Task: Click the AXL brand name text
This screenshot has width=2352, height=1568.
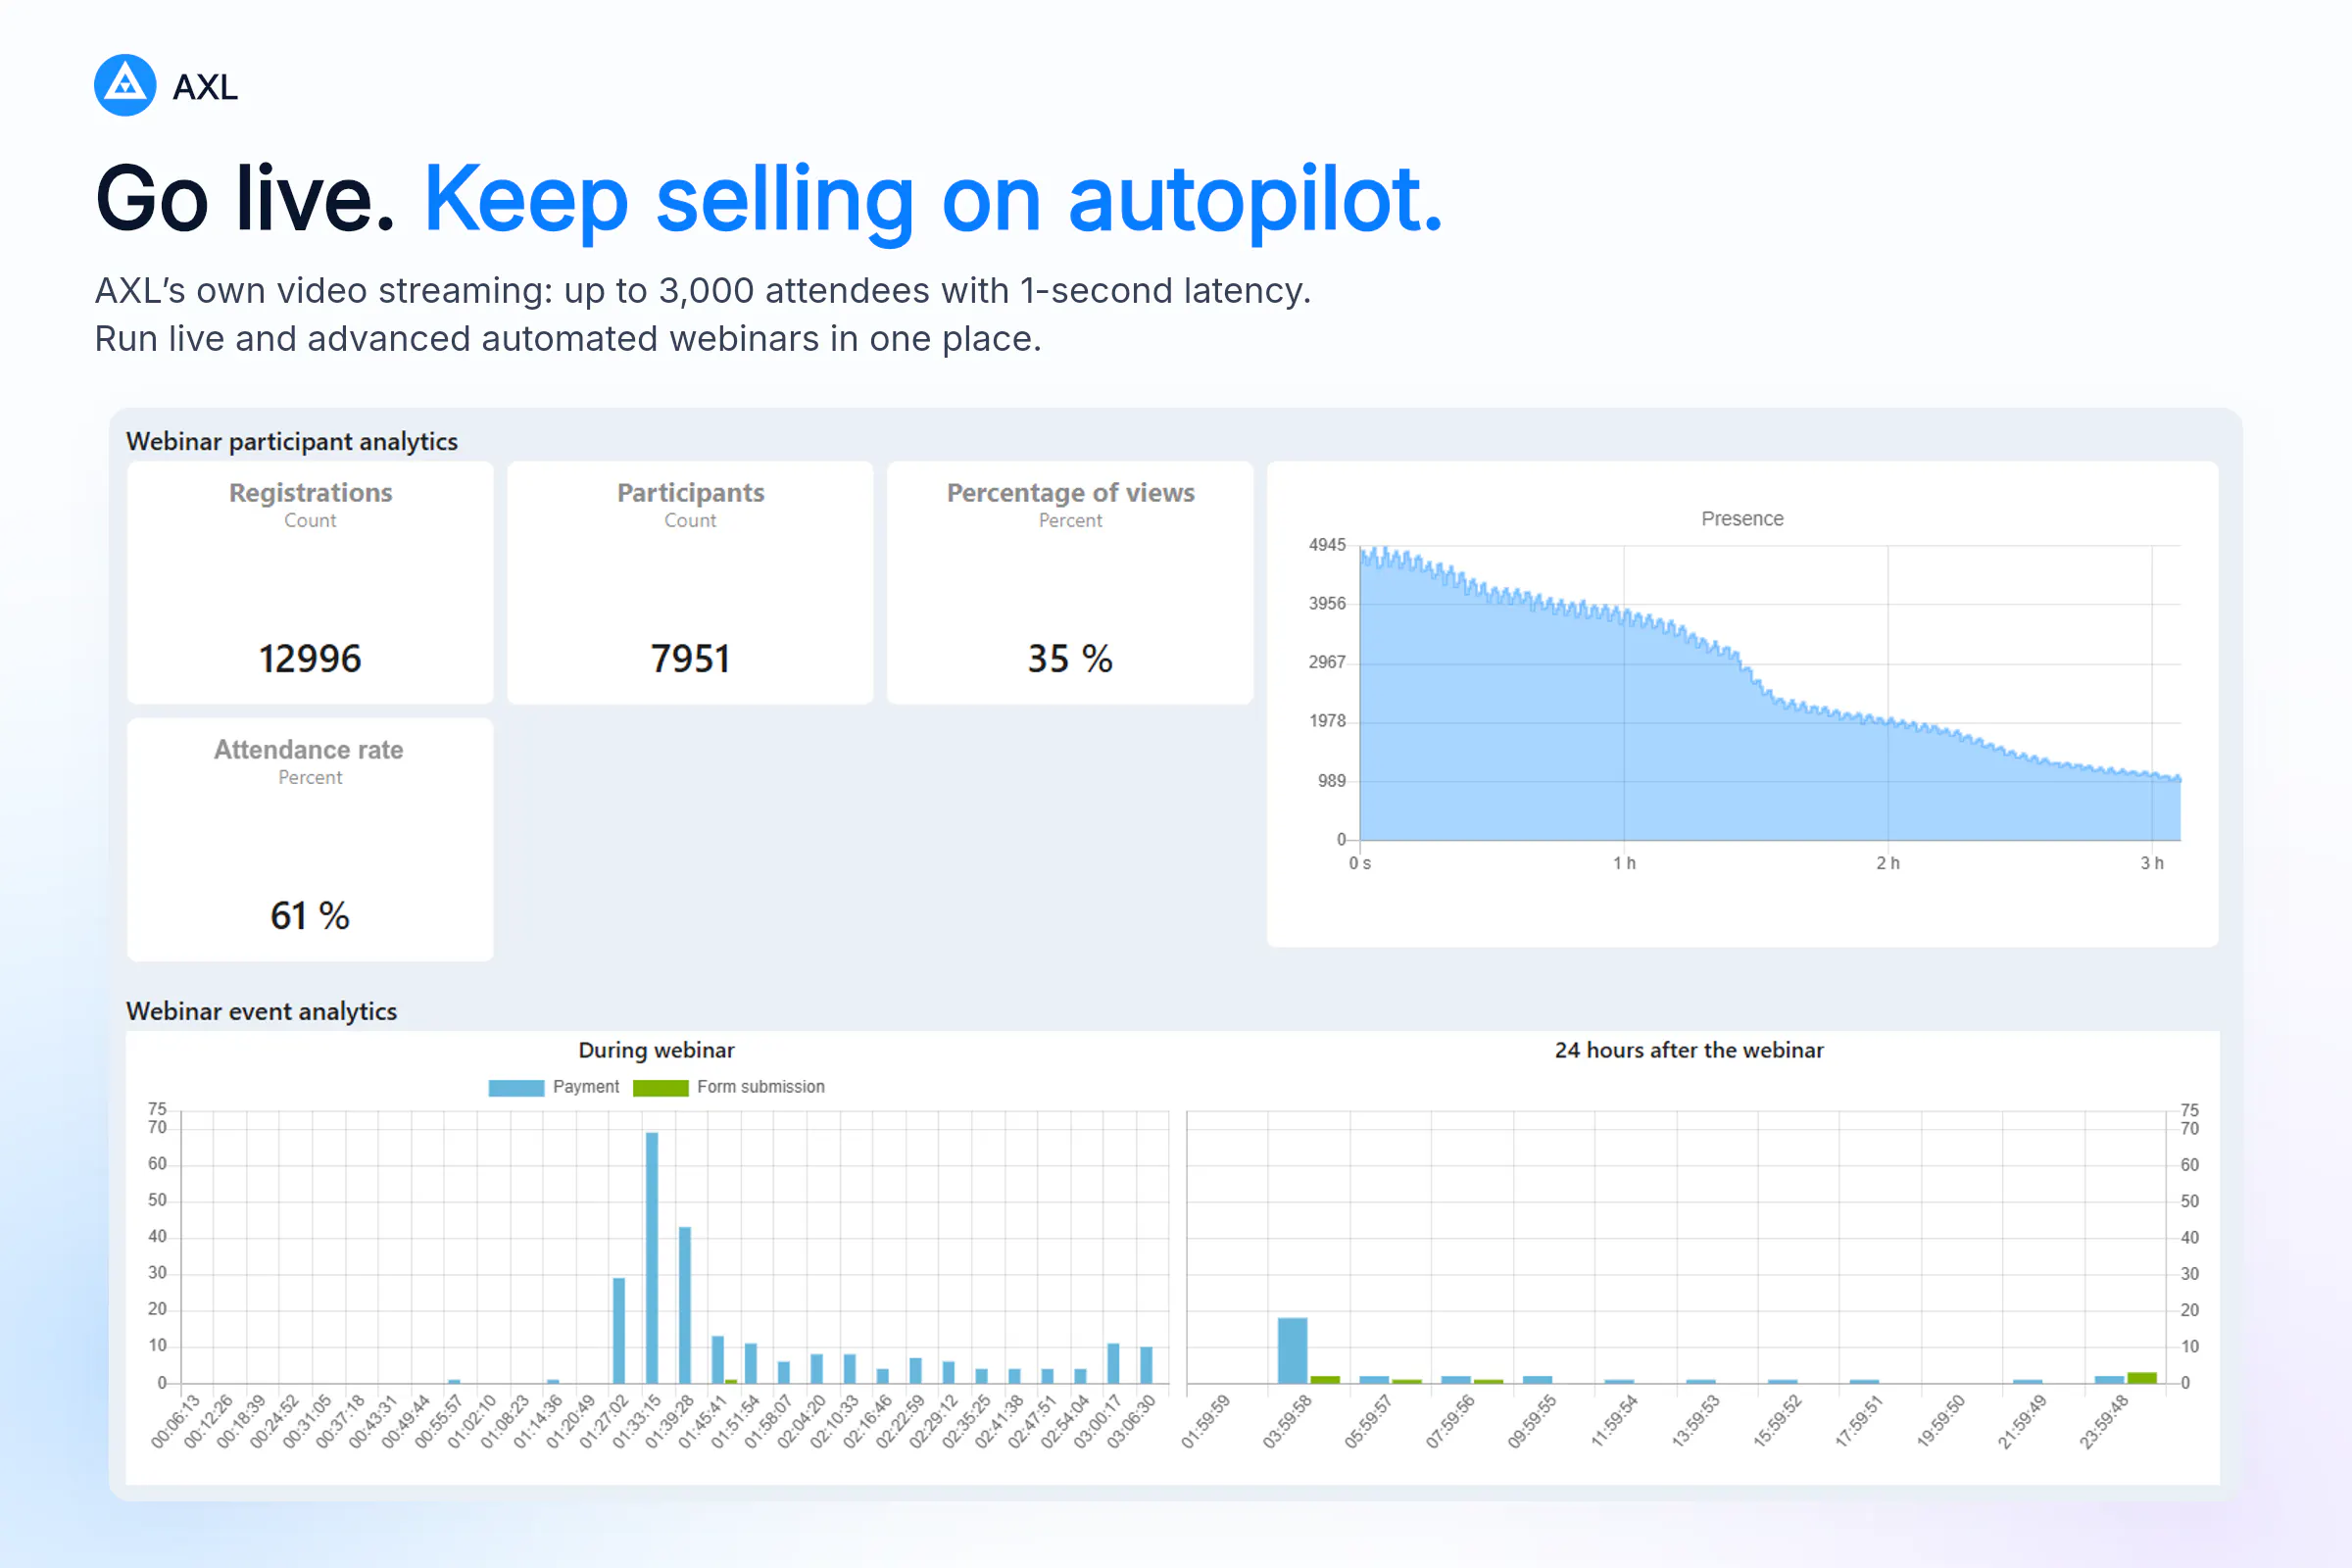Action: coord(205,87)
